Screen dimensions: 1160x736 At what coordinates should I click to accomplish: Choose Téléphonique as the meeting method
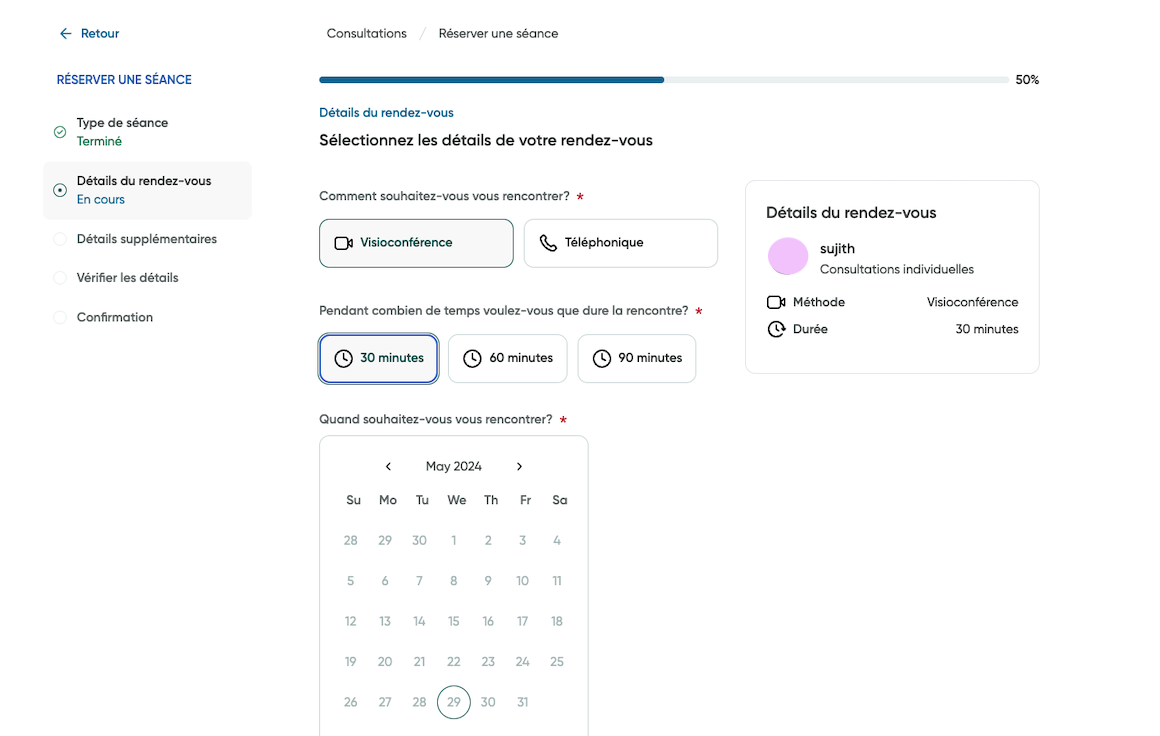(620, 243)
